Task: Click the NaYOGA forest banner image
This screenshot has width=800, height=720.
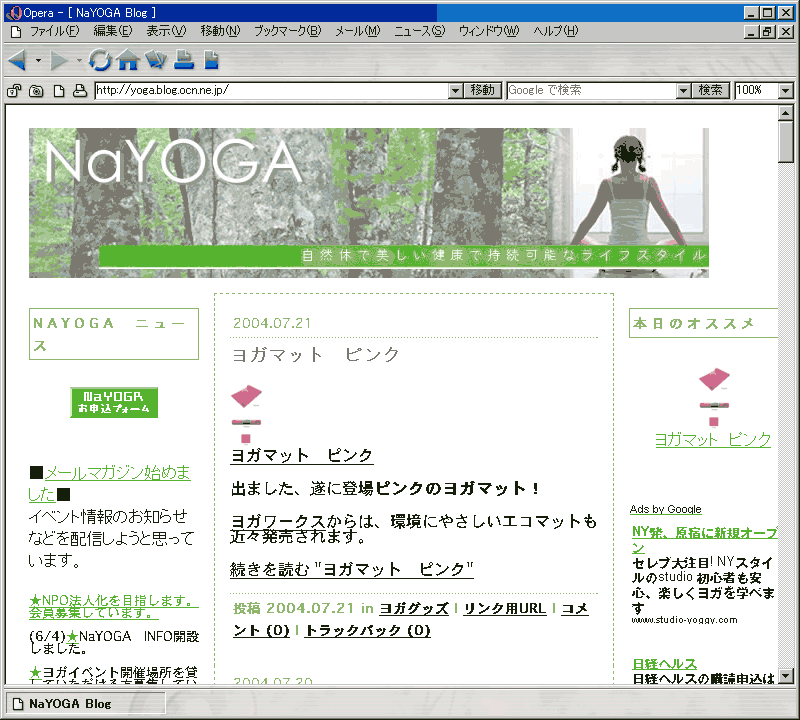Action: 369,203
